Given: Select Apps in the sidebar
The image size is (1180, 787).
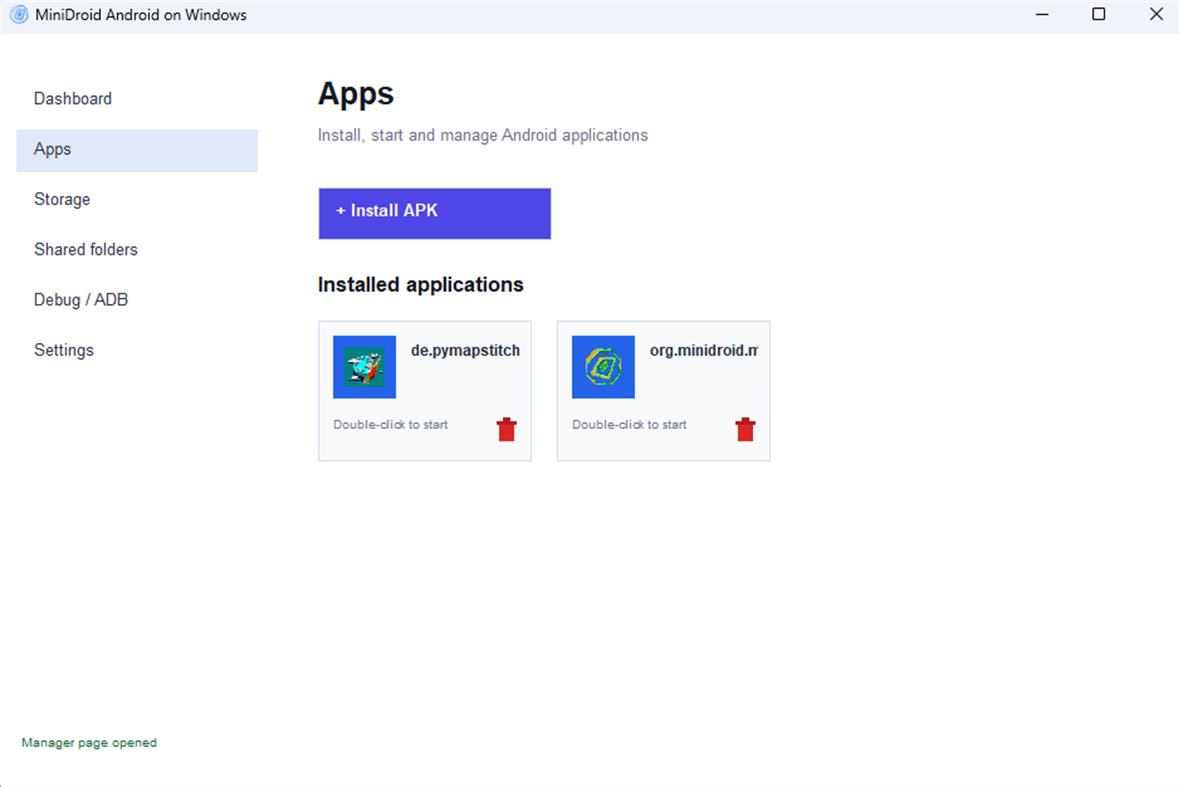Looking at the screenshot, I should 137,150.
